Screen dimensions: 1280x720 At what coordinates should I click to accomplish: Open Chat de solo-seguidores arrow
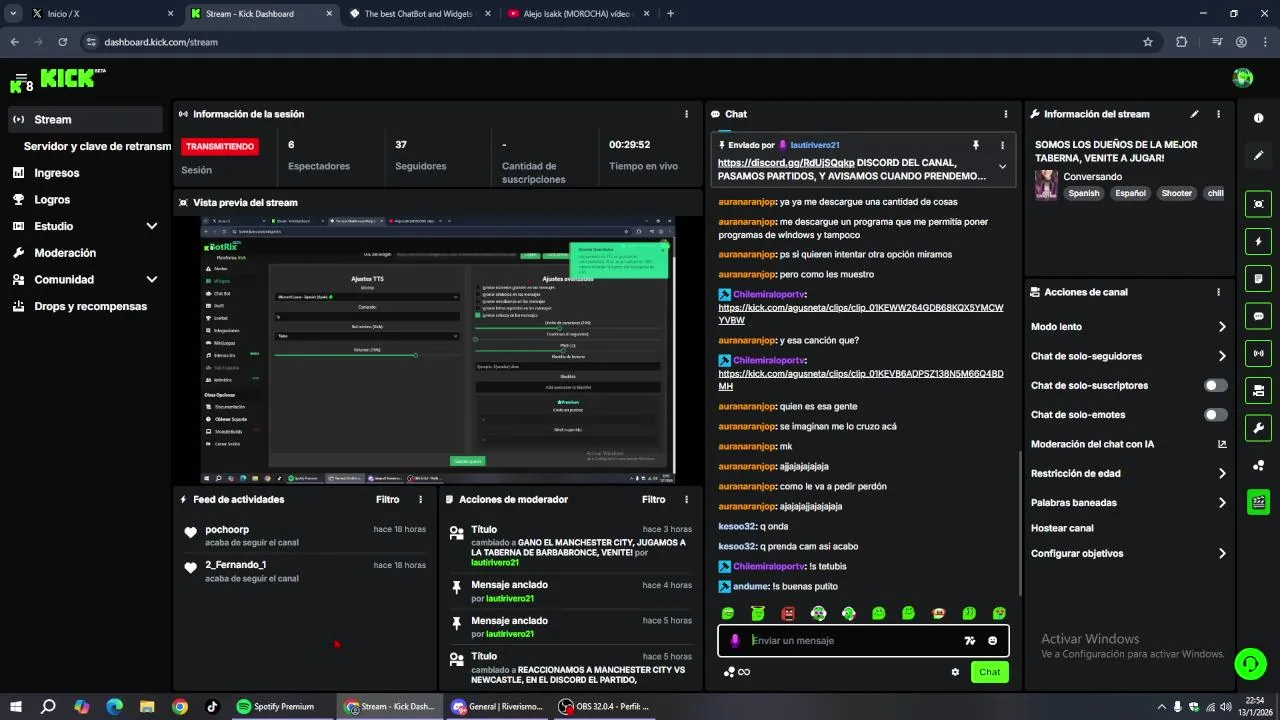coord(1222,356)
